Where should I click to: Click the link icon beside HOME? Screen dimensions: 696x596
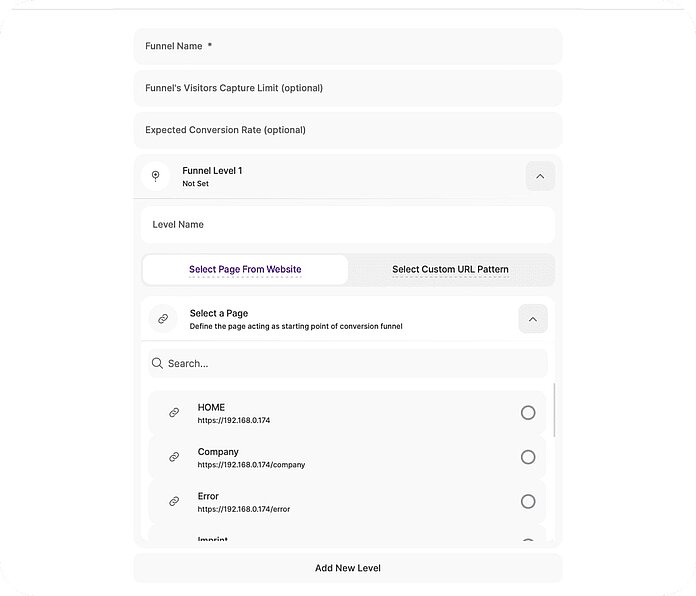coord(174,413)
